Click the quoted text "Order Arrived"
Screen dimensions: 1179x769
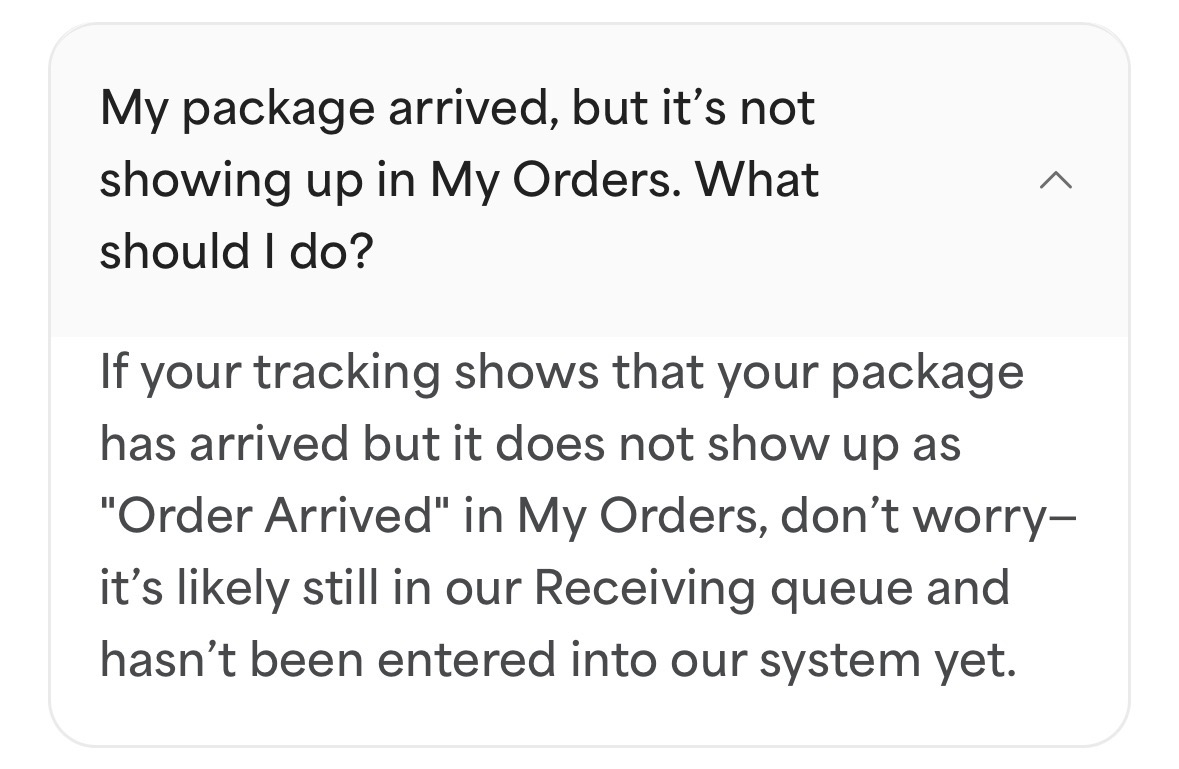coord(267,516)
